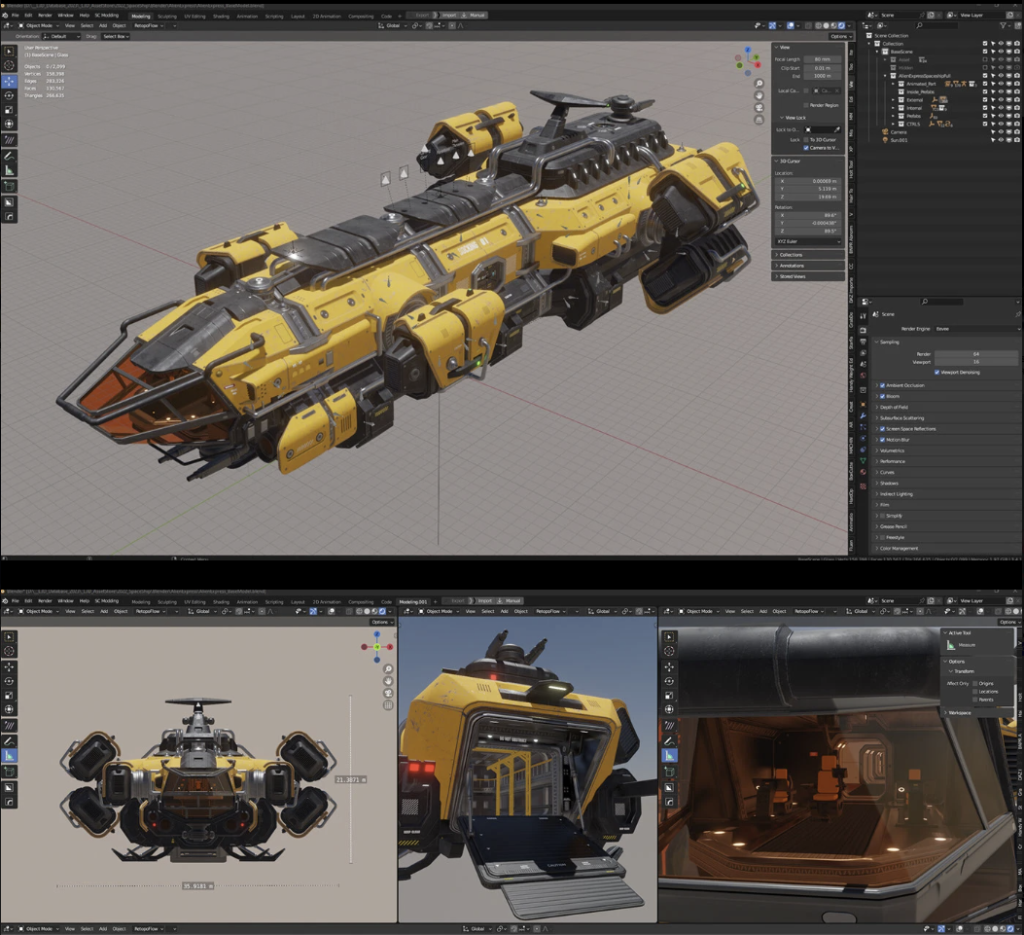Select the Measure tool in top viewport toolbar

[x=9, y=170]
